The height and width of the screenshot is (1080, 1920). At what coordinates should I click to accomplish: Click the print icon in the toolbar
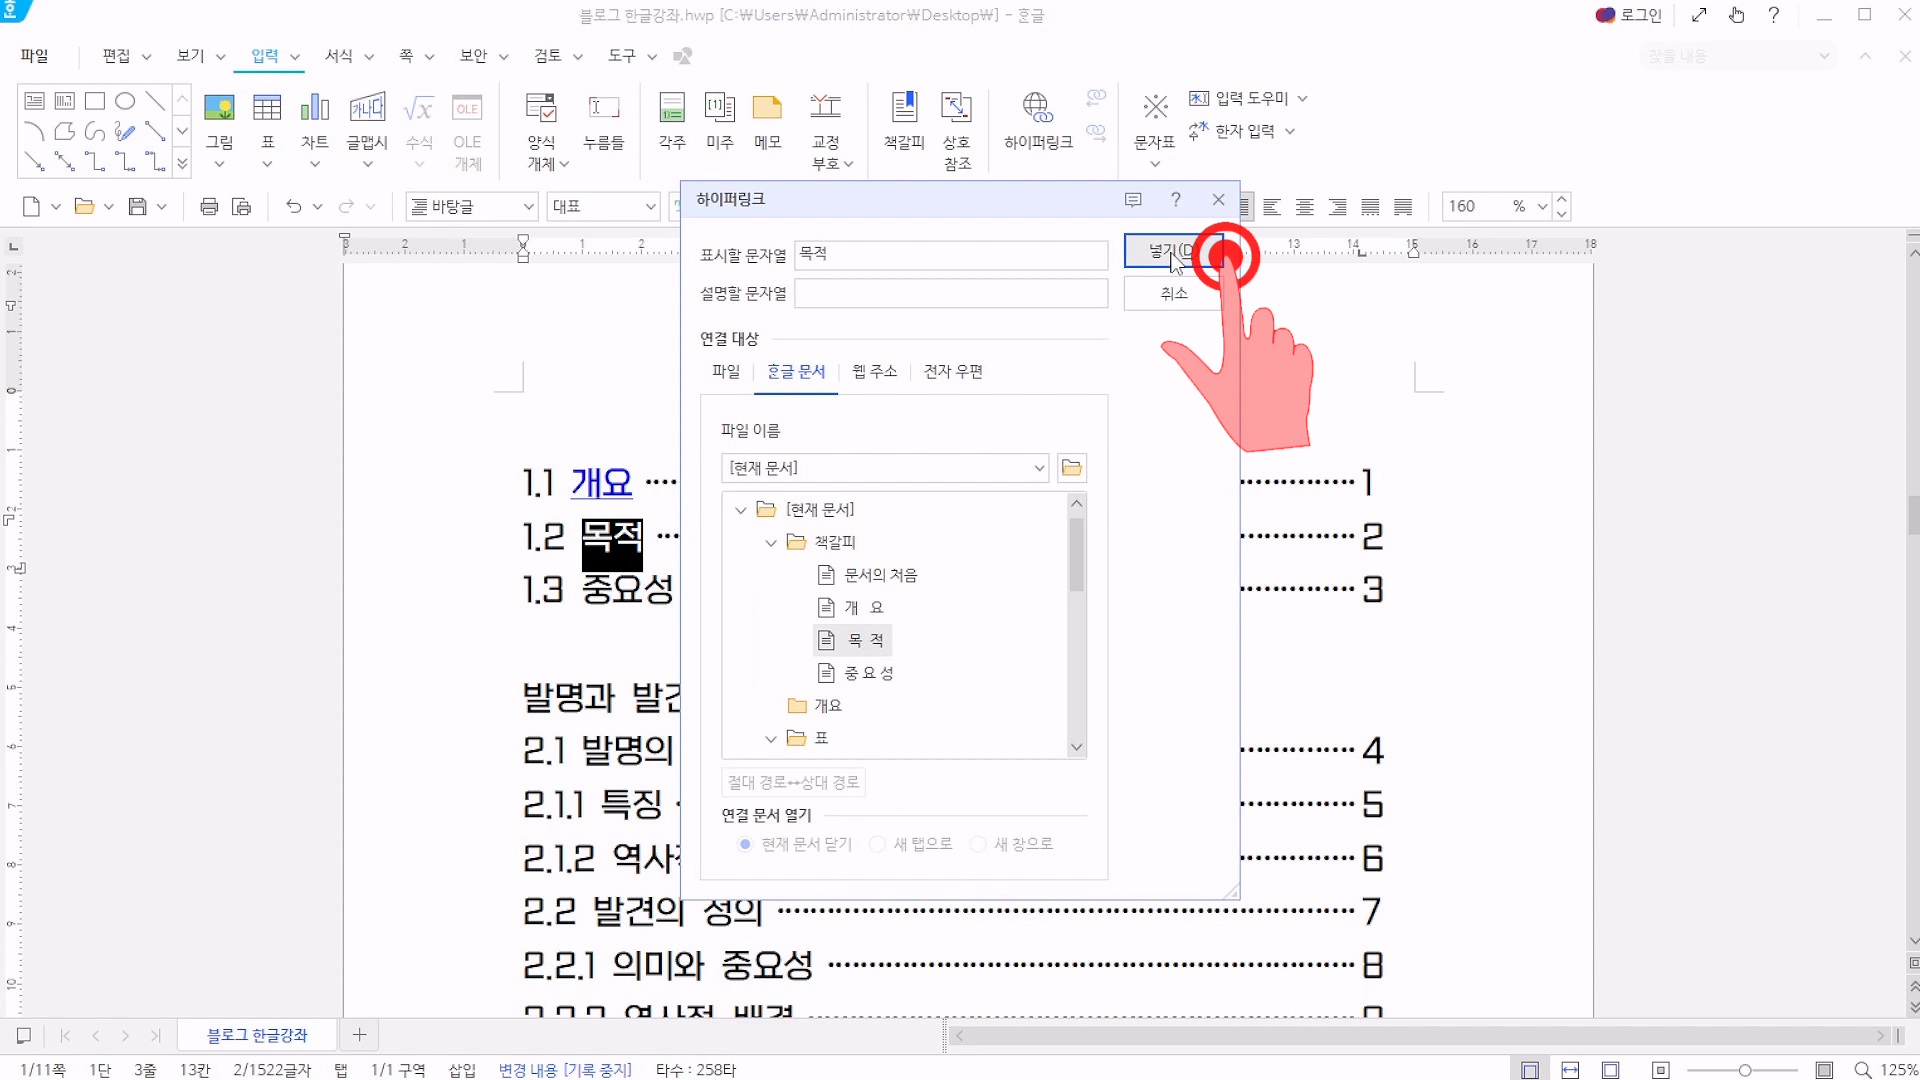coord(209,207)
